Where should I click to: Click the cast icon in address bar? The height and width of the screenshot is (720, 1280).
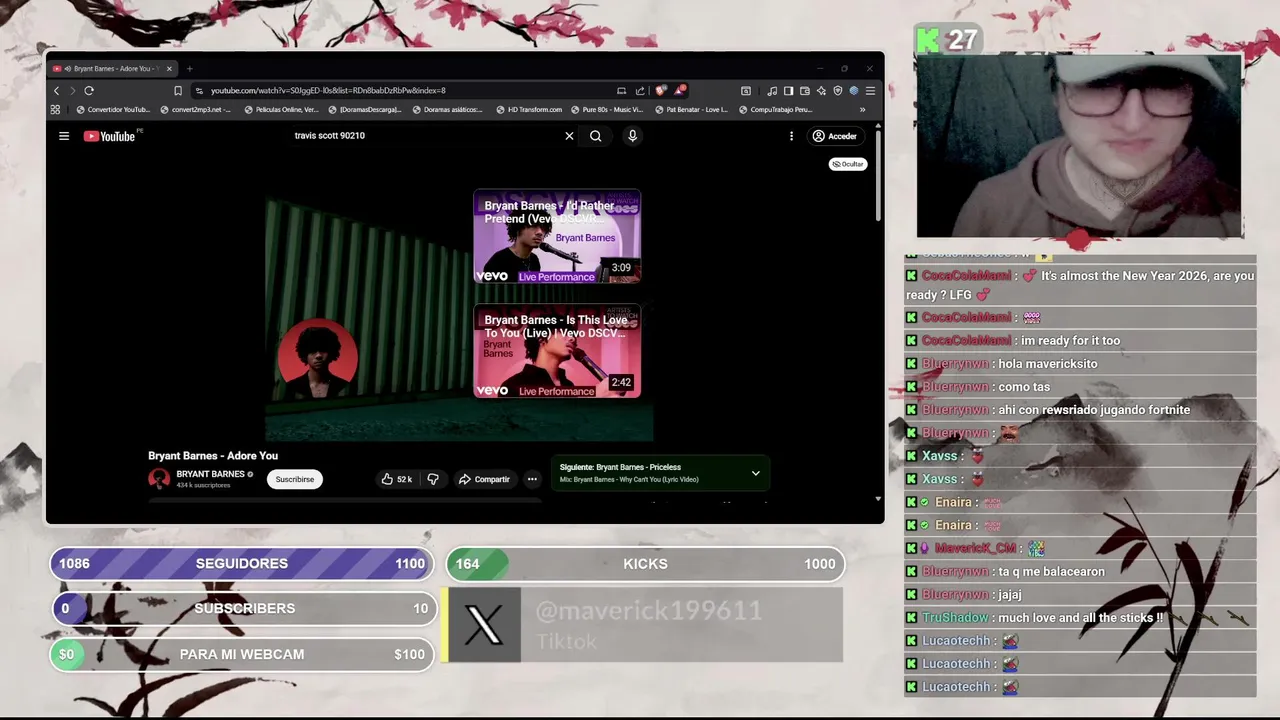pyautogui.click(x=621, y=90)
